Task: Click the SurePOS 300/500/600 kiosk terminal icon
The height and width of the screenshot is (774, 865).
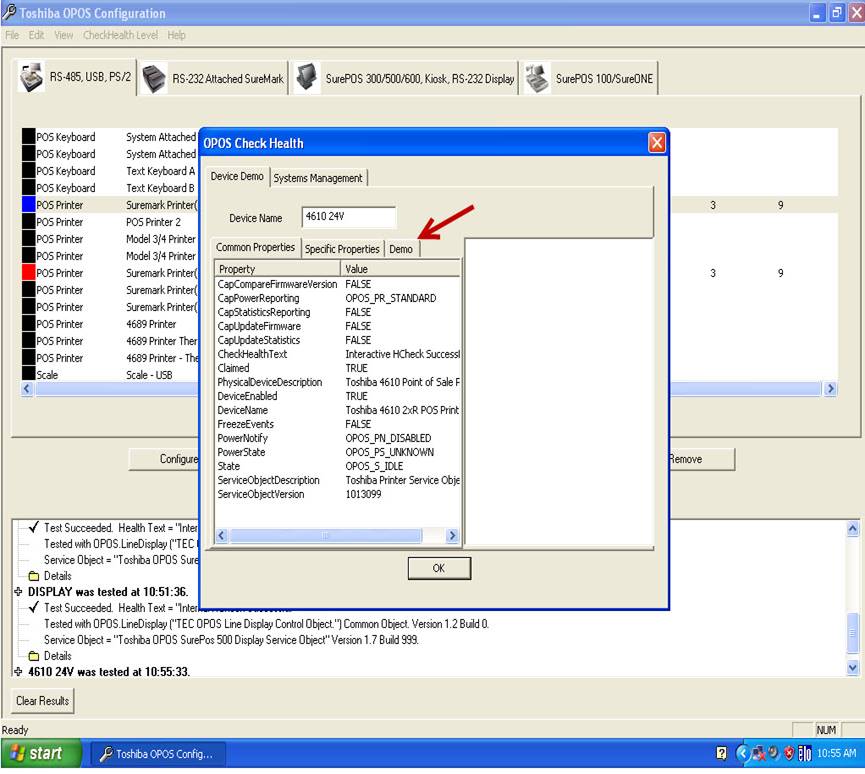Action: pos(307,78)
